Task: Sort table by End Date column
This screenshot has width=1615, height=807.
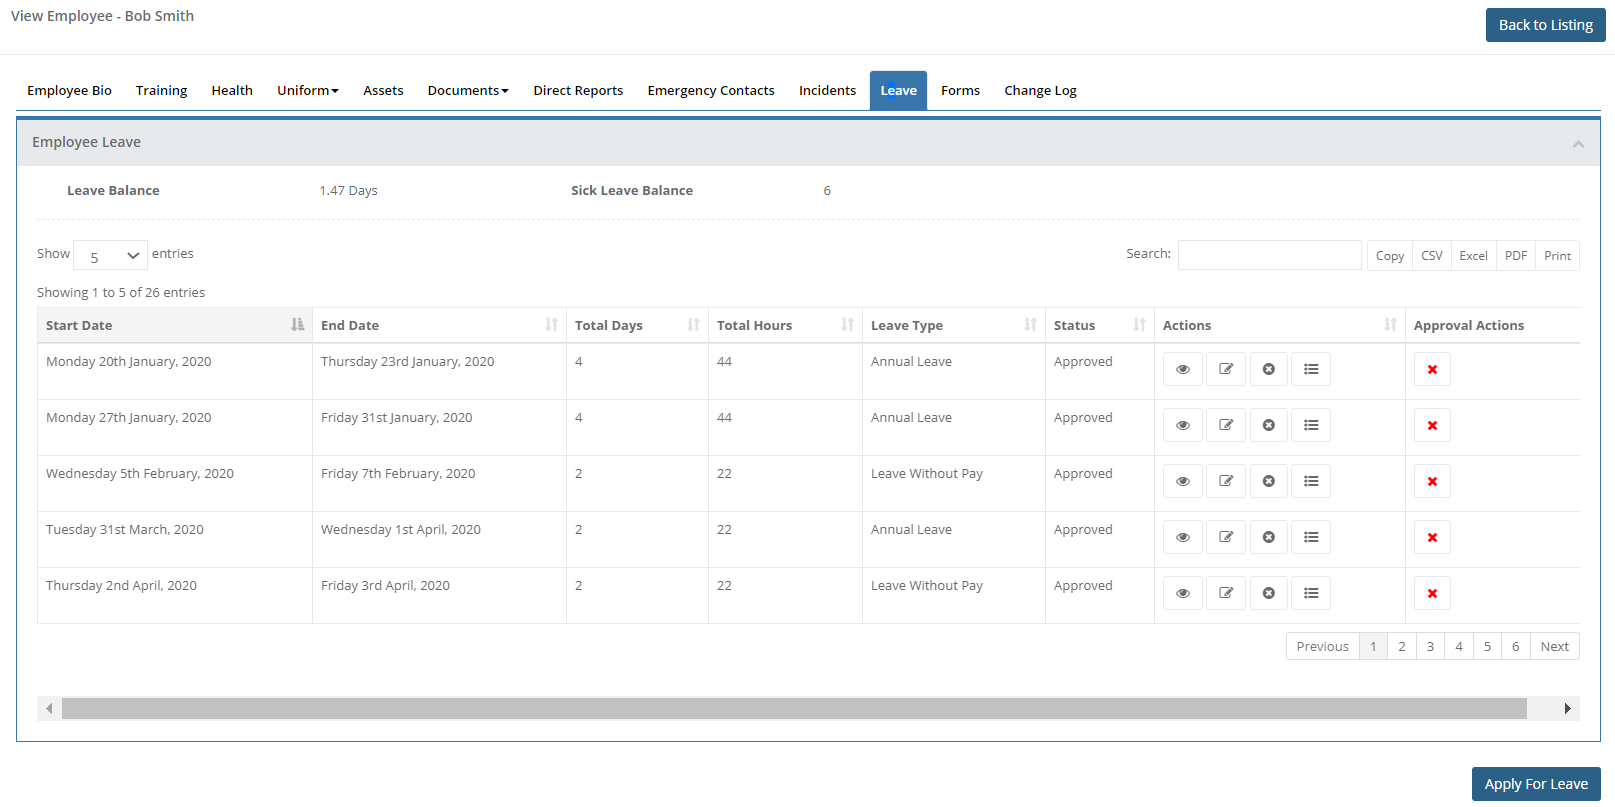Action: click(439, 325)
